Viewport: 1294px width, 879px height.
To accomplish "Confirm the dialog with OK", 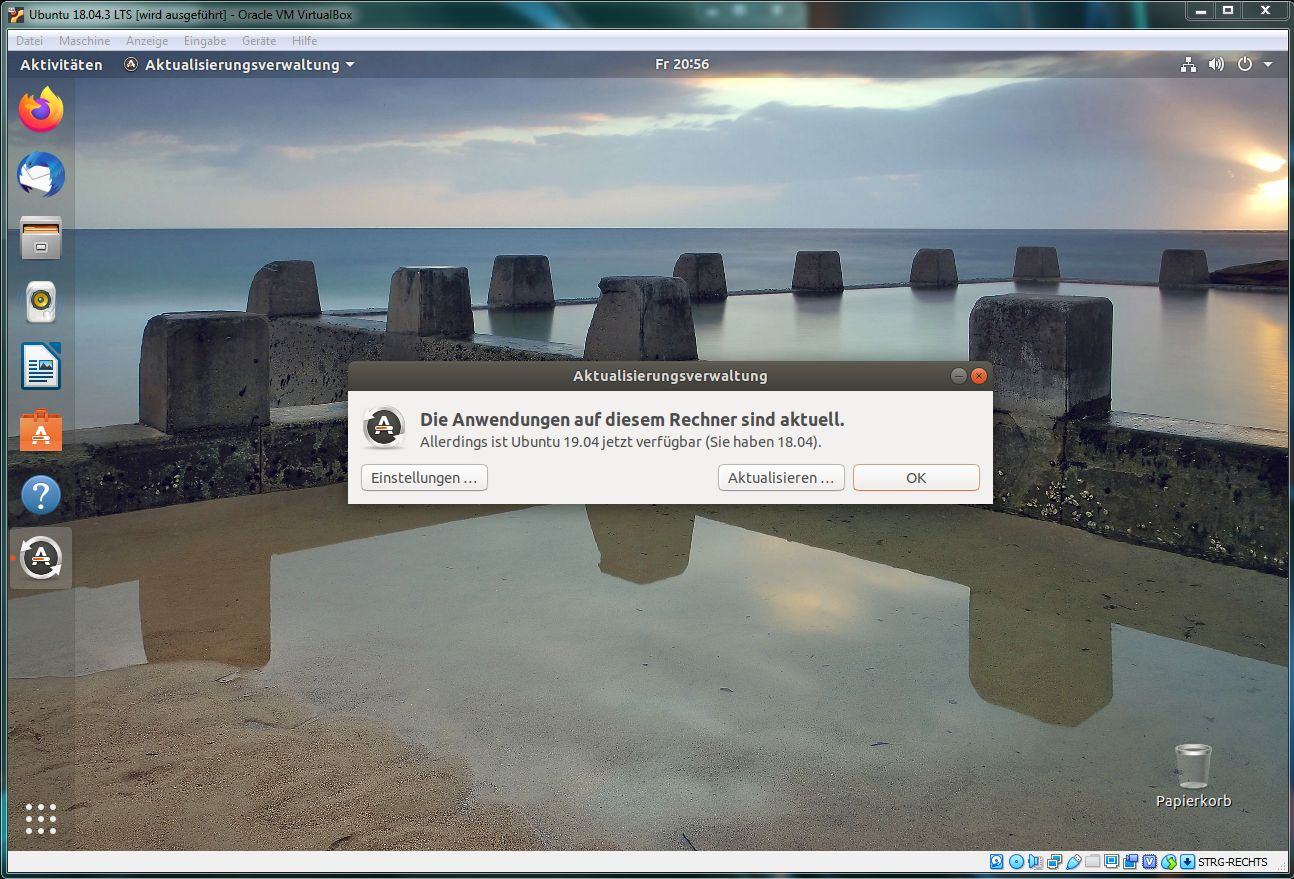I will pyautogui.click(x=916, y=478).
